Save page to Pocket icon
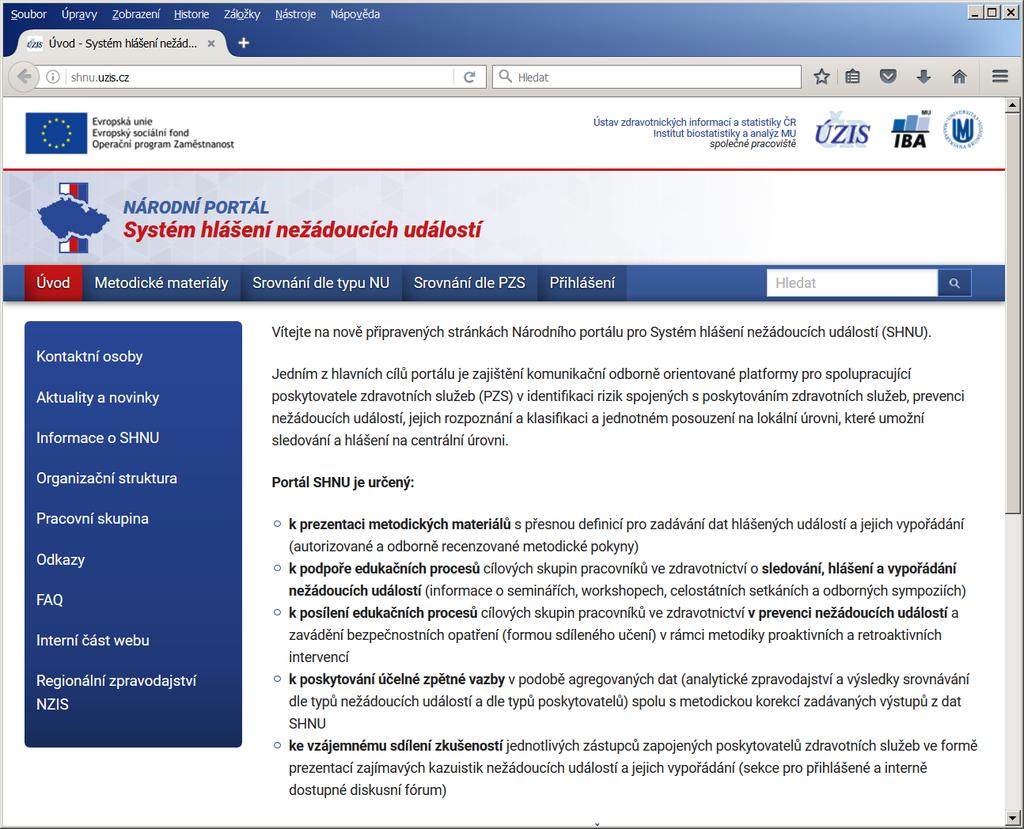 point(888,76)
